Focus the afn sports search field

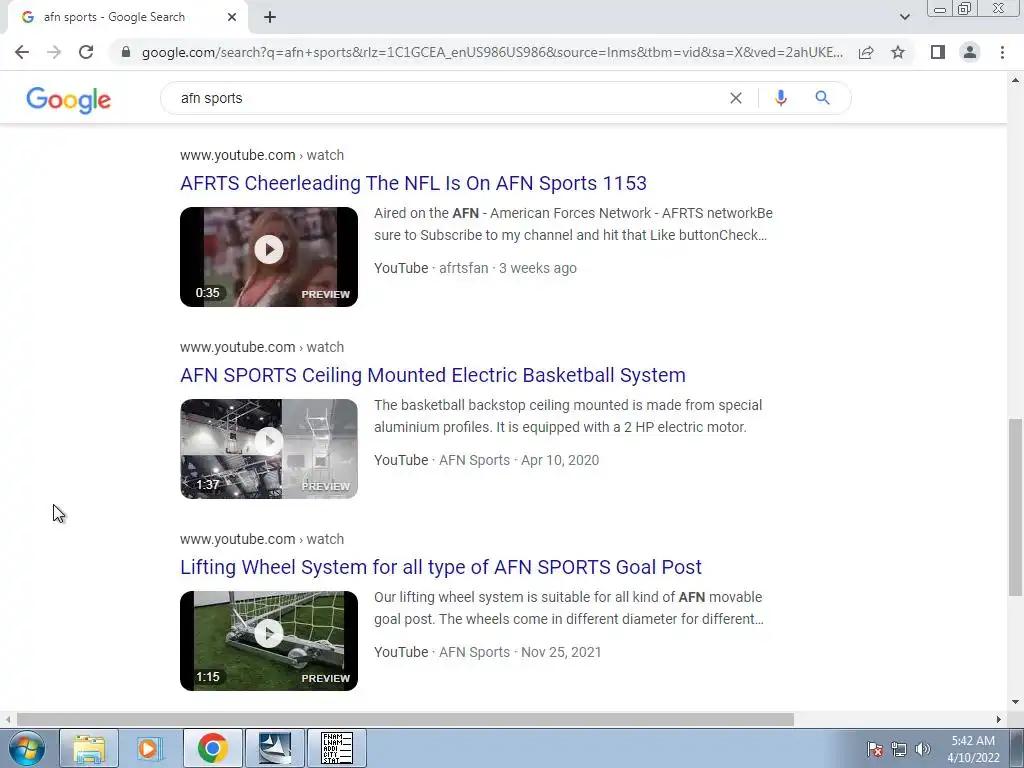tap(451, 98)
